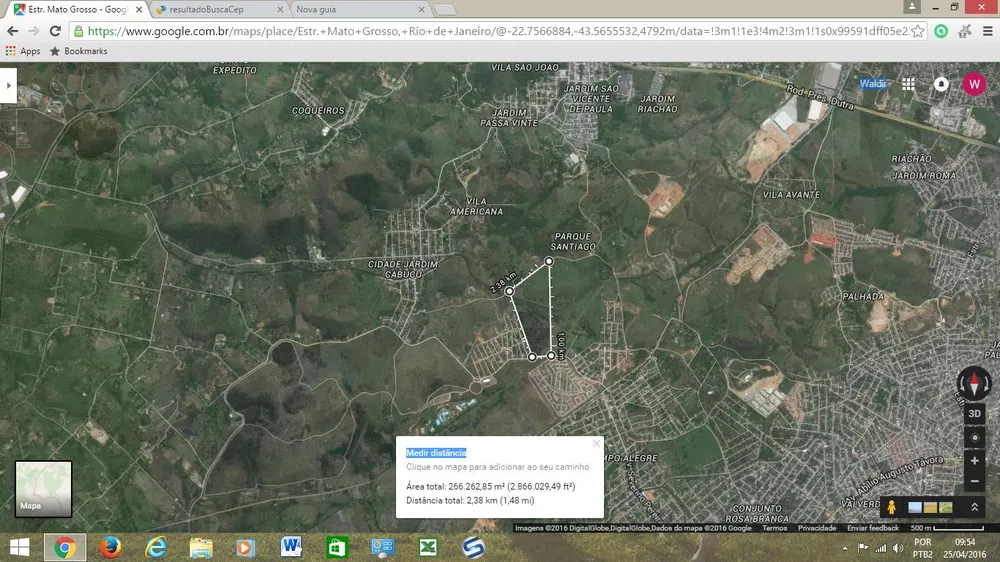Show hidden tray icons arrow
1000x562 pixels.
point(845,548)
